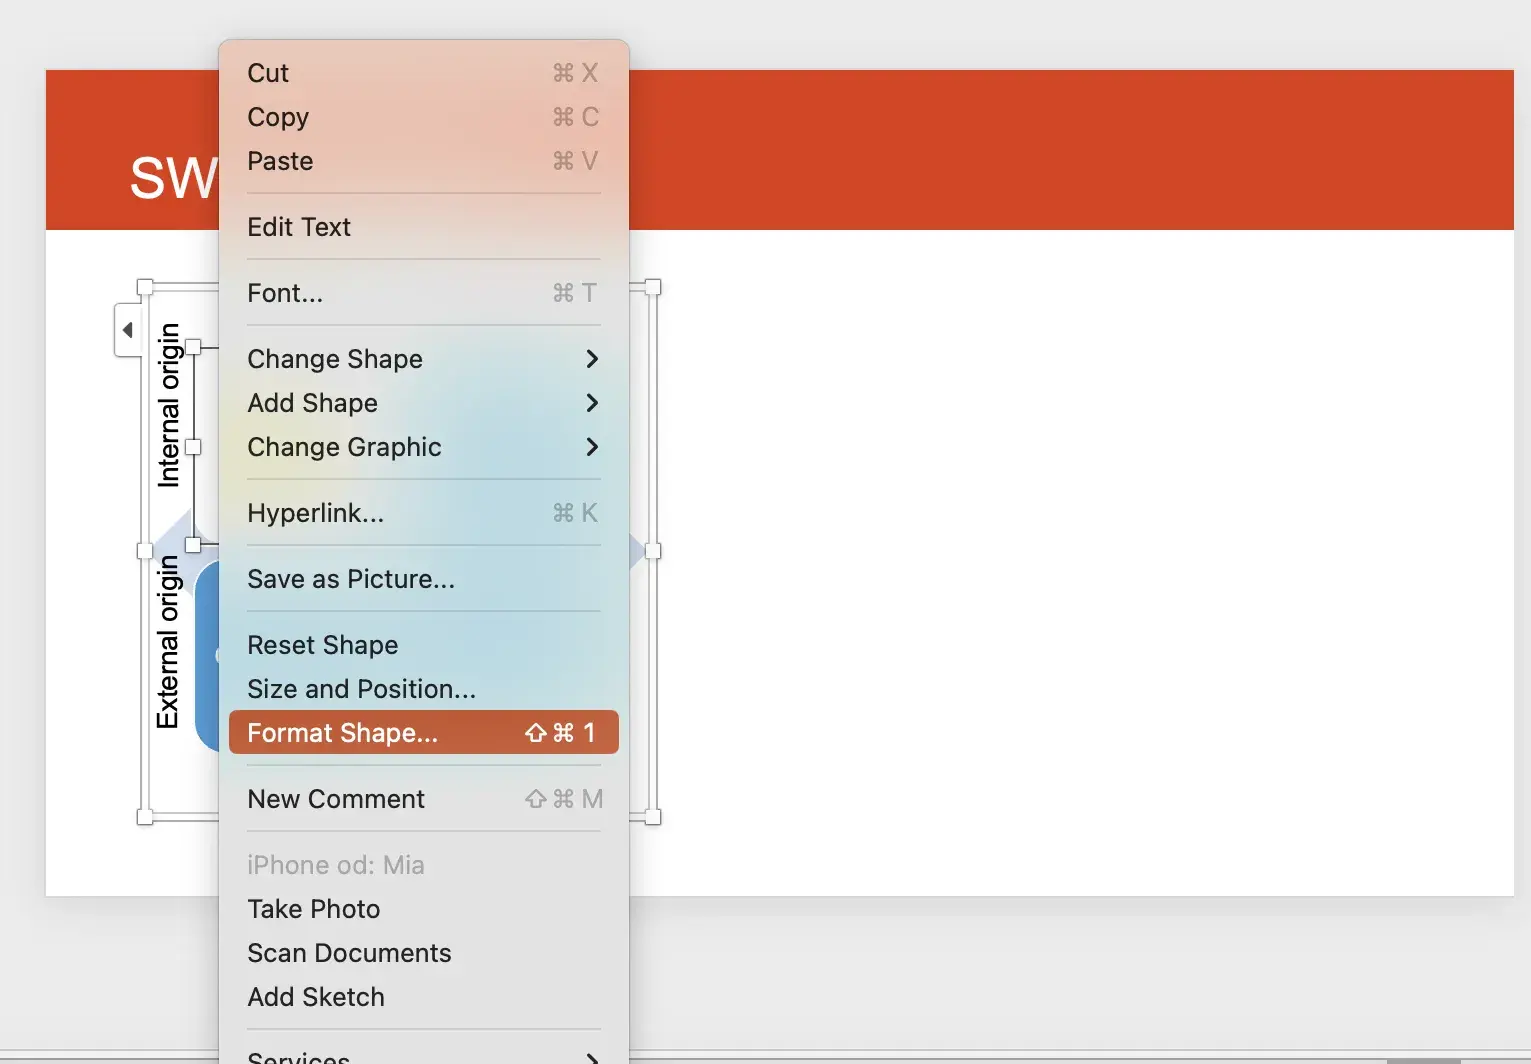Choose Cut from the context menu
The width and height of the screenshot is (1531, 1064).
tap(268, 73)
